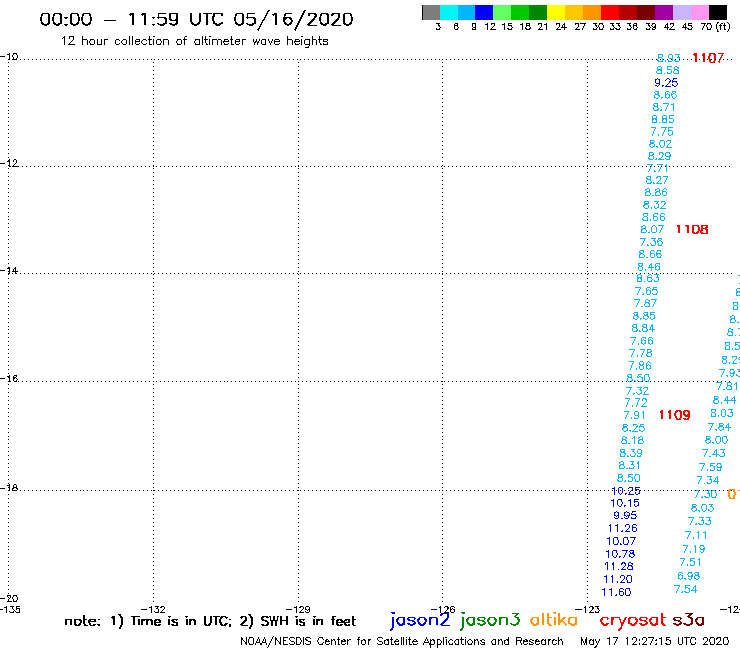Click the dark blue 11.60 reading
The image size is (740, 650).
616,592
